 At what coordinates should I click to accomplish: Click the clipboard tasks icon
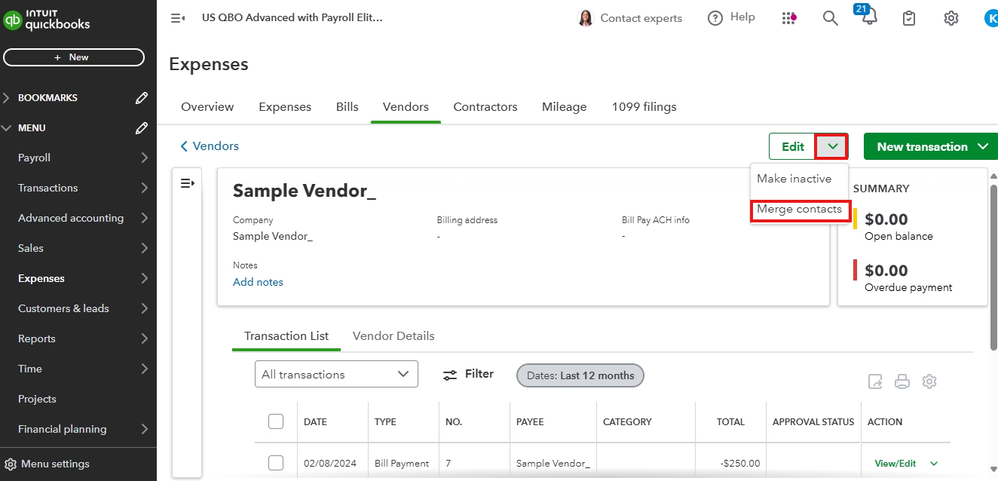click(x=909, y=18)
